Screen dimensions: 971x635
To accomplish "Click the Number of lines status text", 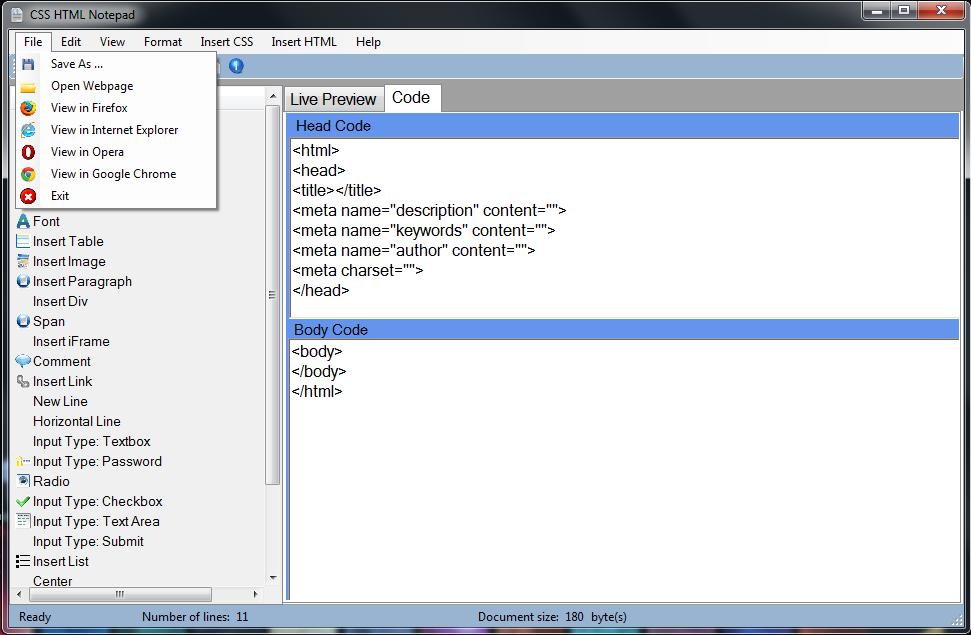I will [195, 617].
